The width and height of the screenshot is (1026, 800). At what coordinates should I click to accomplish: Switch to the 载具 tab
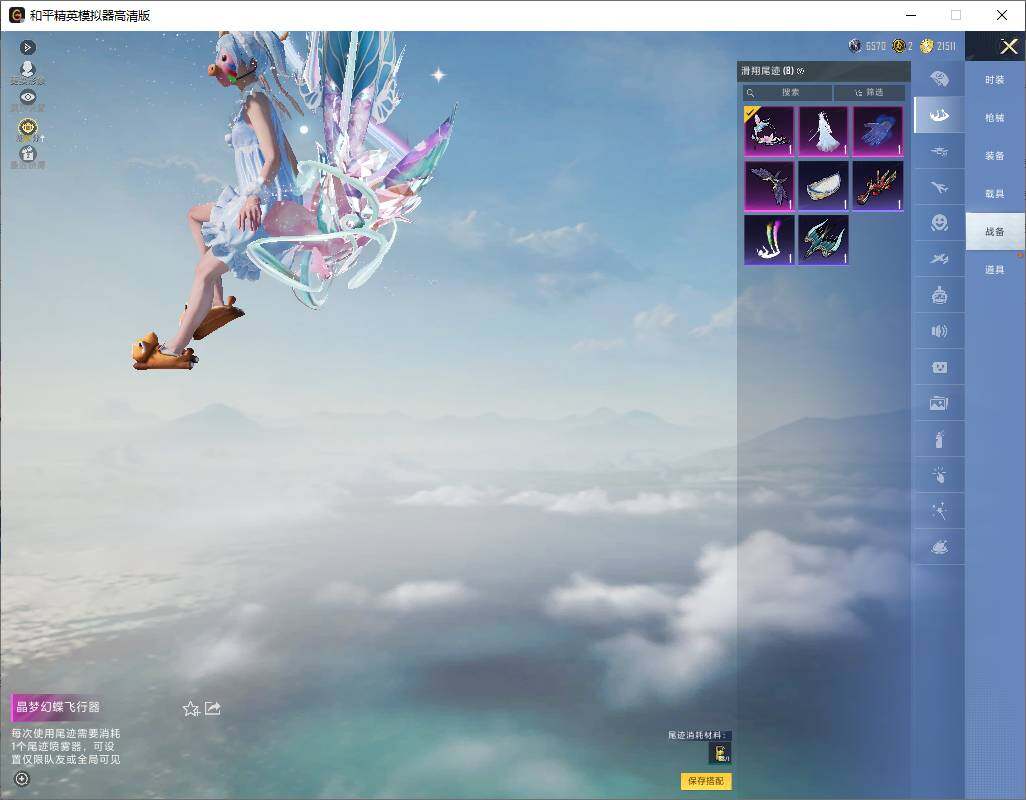coord(995,194)
